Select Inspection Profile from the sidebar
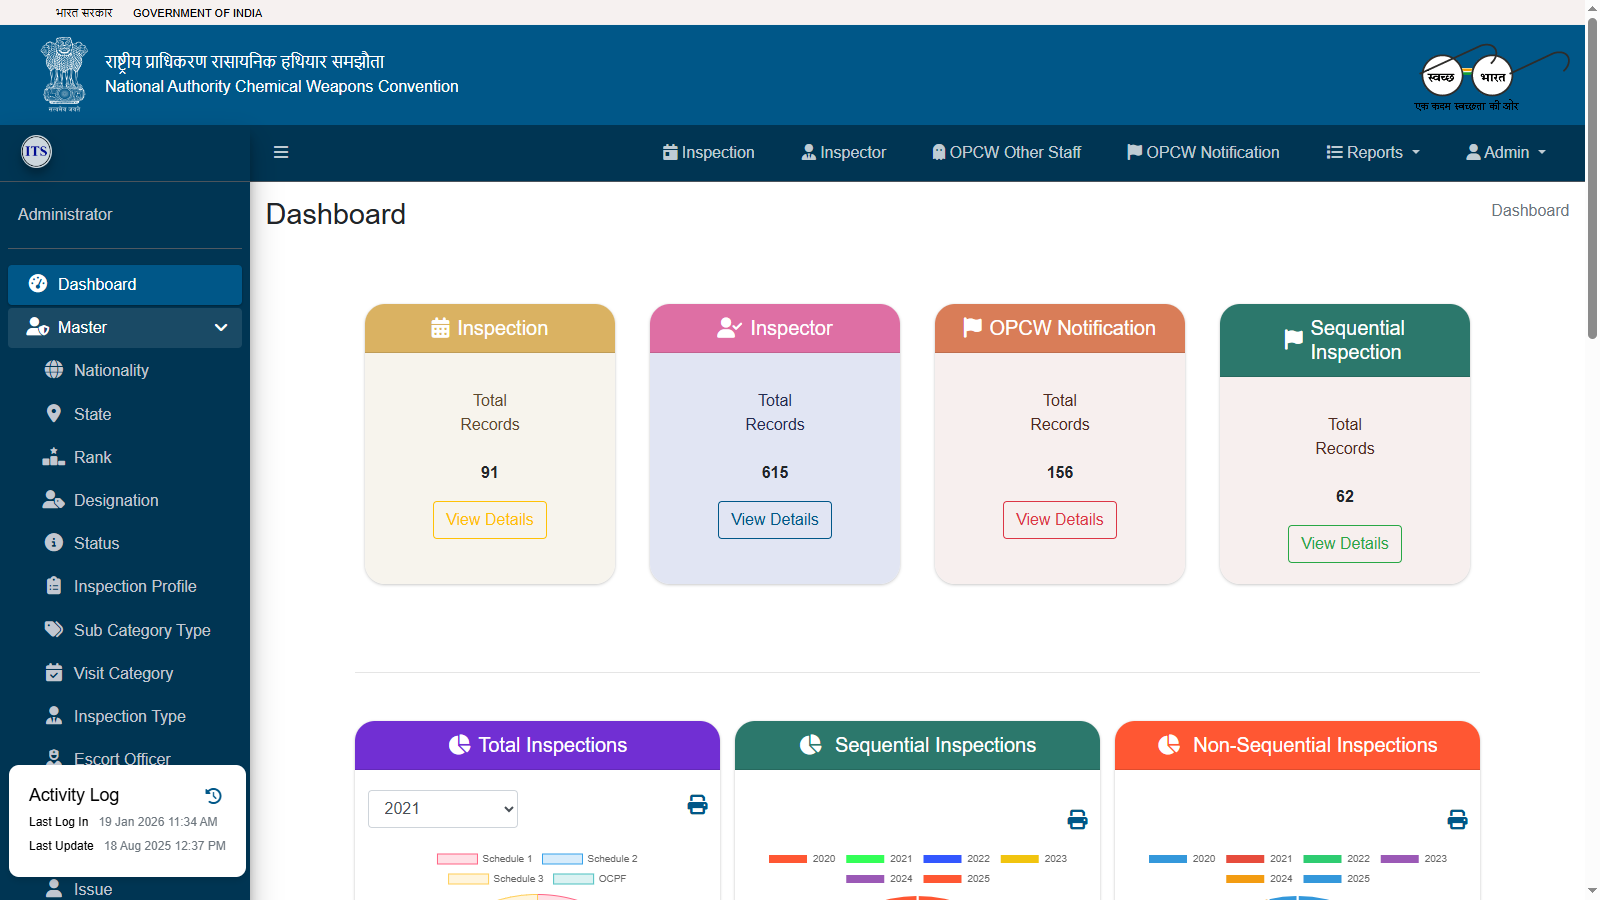Viewport: 1600px width, 900px height. pos(134,586)
